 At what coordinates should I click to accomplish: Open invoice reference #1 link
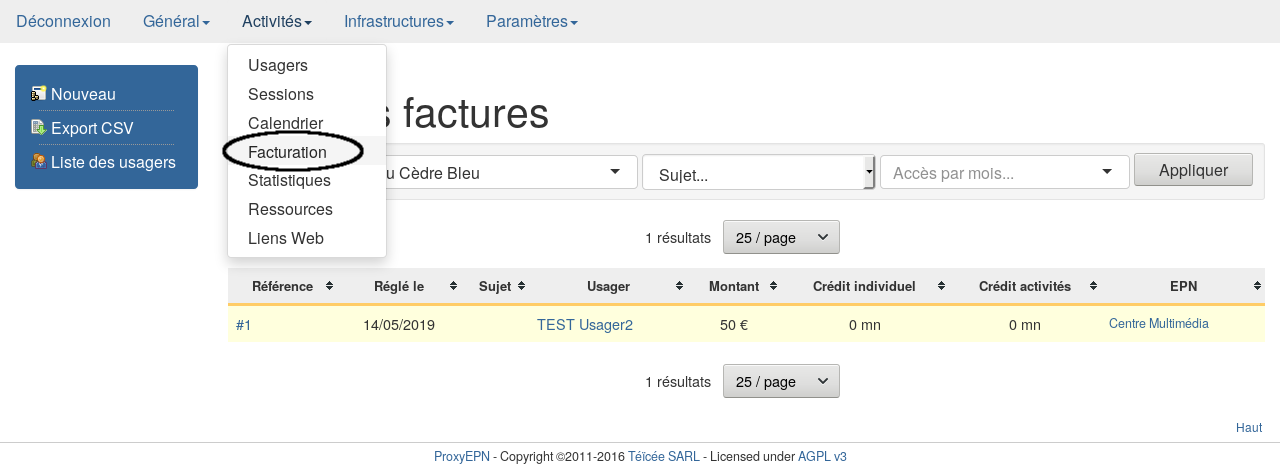click(243, 325)
